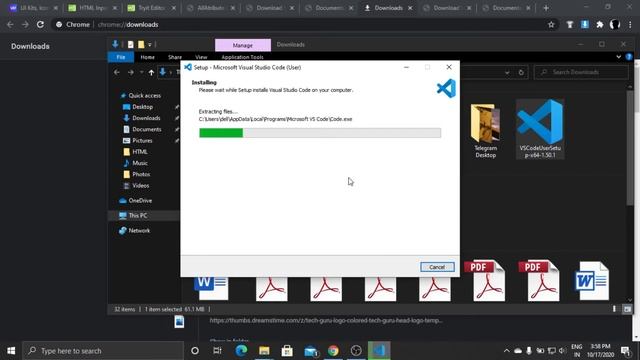The width and height of the screenshot is (640, 360).
Task: Open the View tab in Explorer ribbon
Action: point(201,57)
